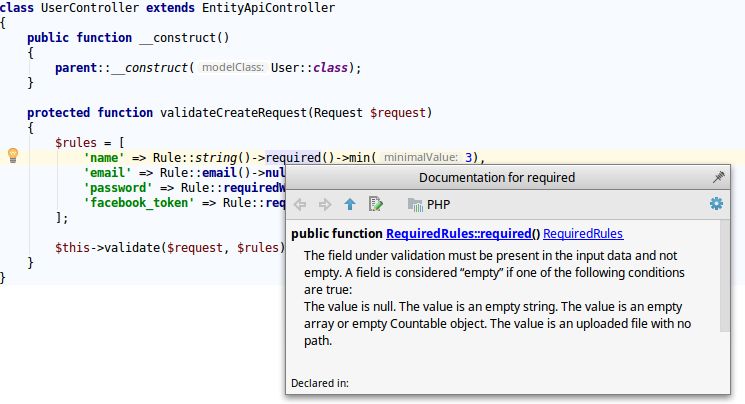Click the __construct() method name
Viewport: 745px width, 404px height.
point(184,38)
